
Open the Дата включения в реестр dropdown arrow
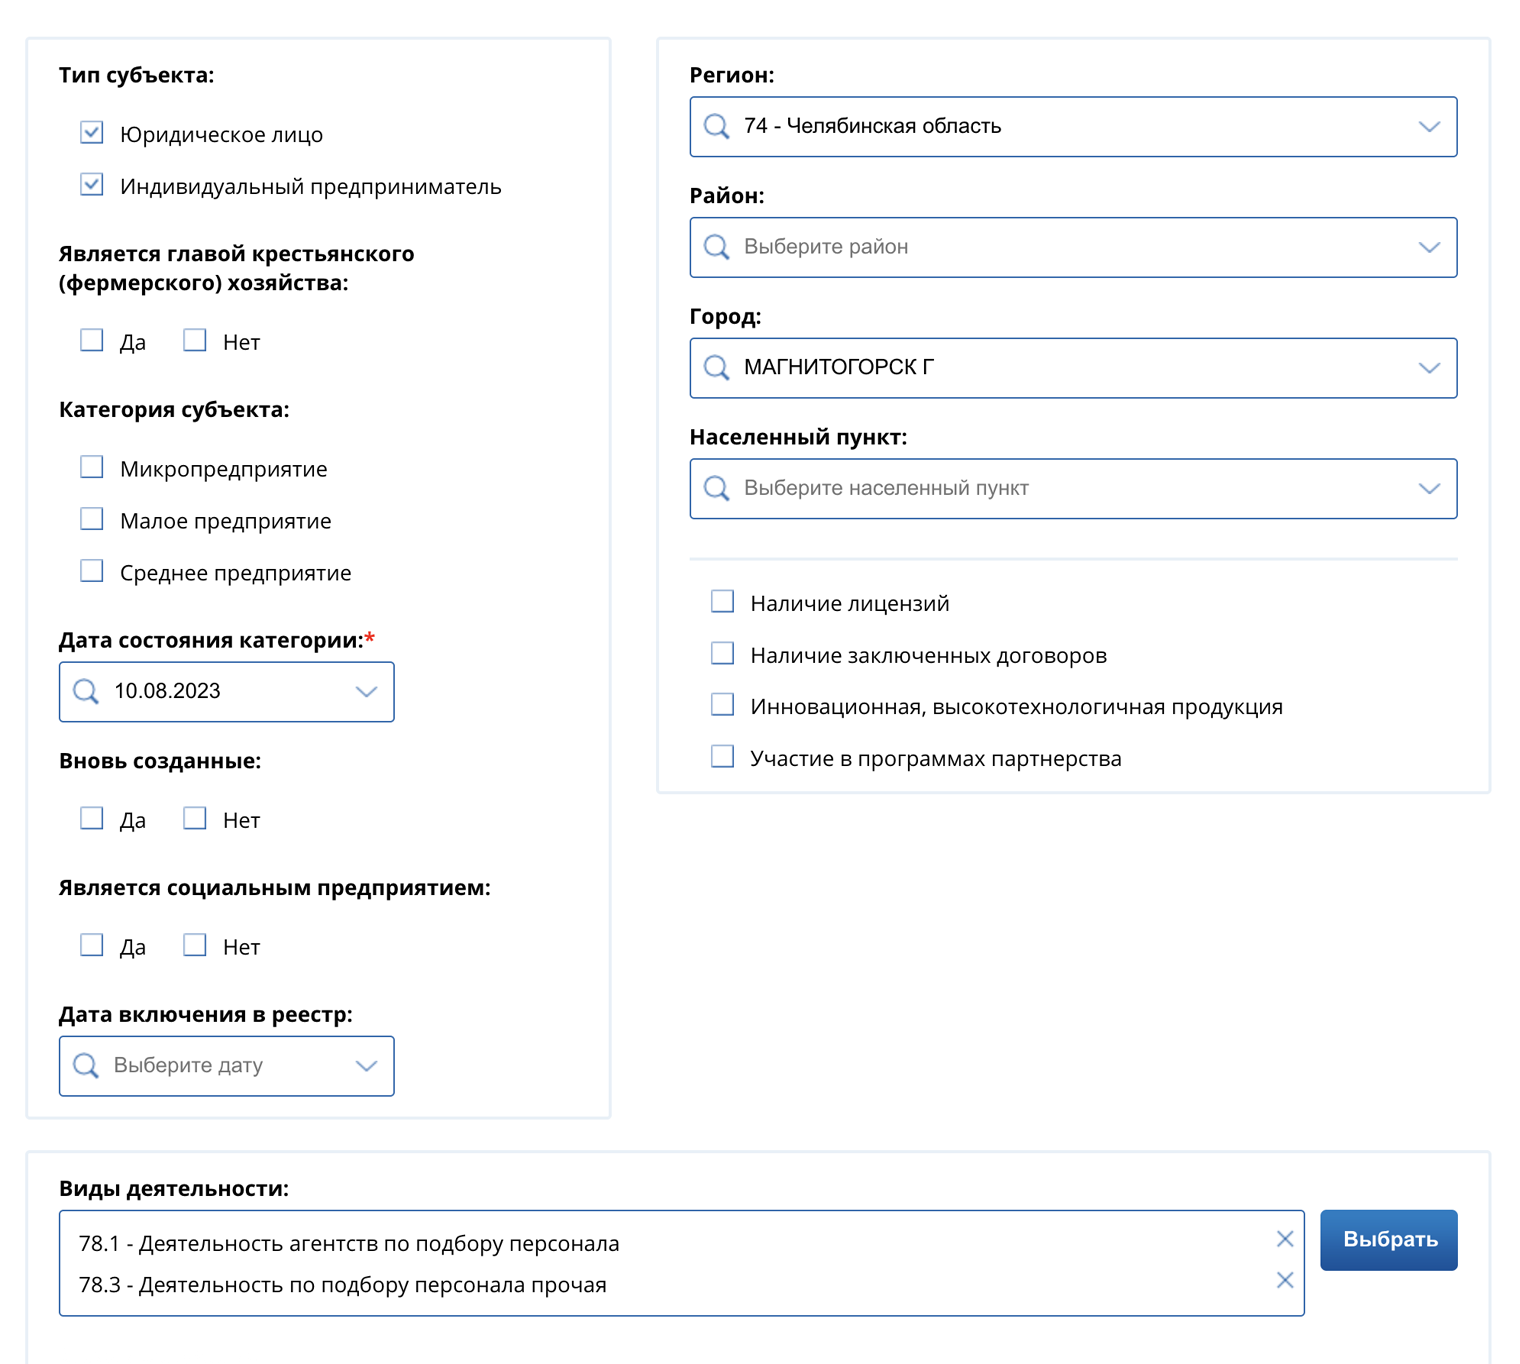[366, 1066]
